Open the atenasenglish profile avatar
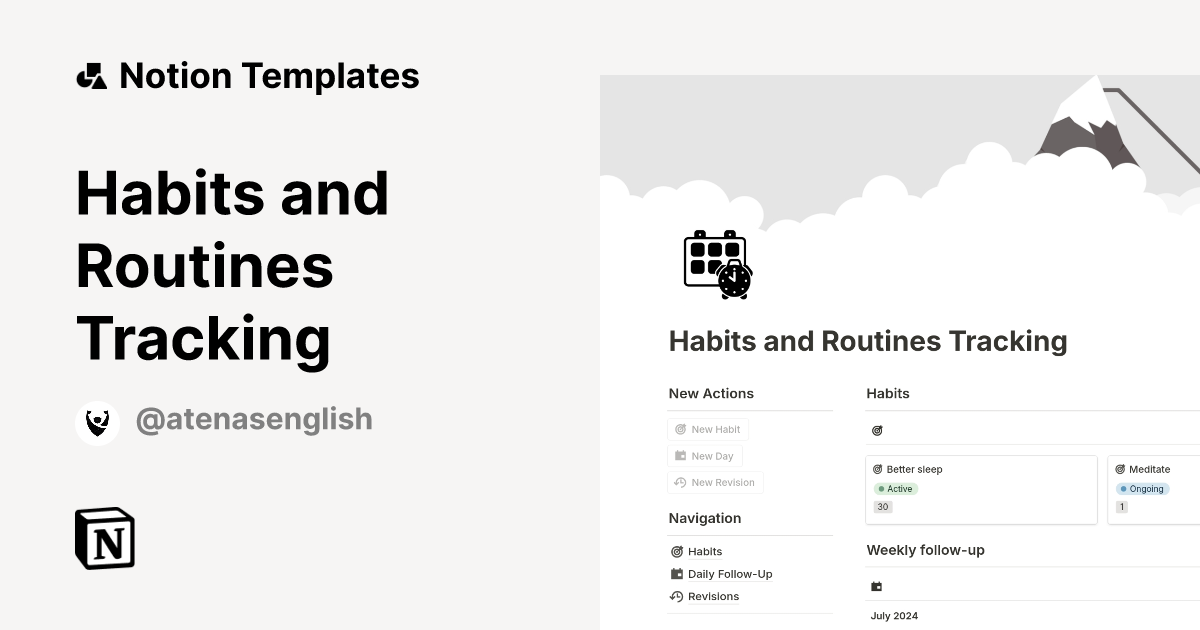 click(98, 422)
